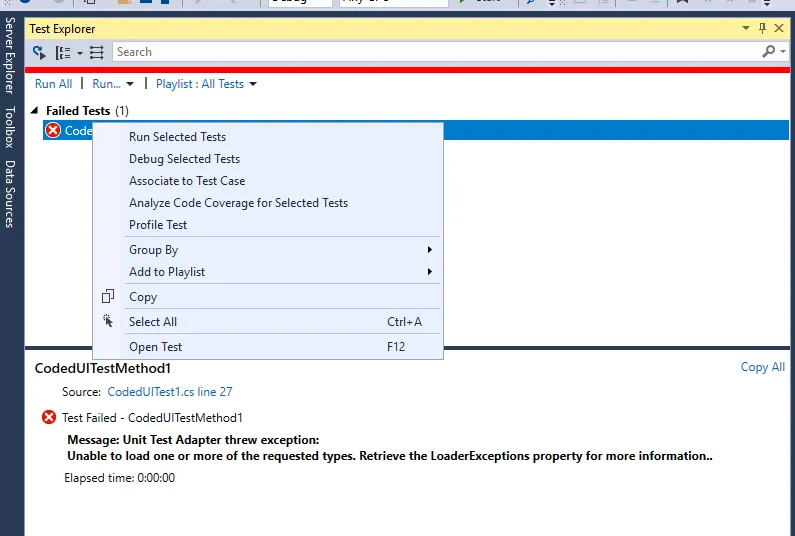Choose Profile Test menu entry
The image size is (795, 536).
pos(268,225)
